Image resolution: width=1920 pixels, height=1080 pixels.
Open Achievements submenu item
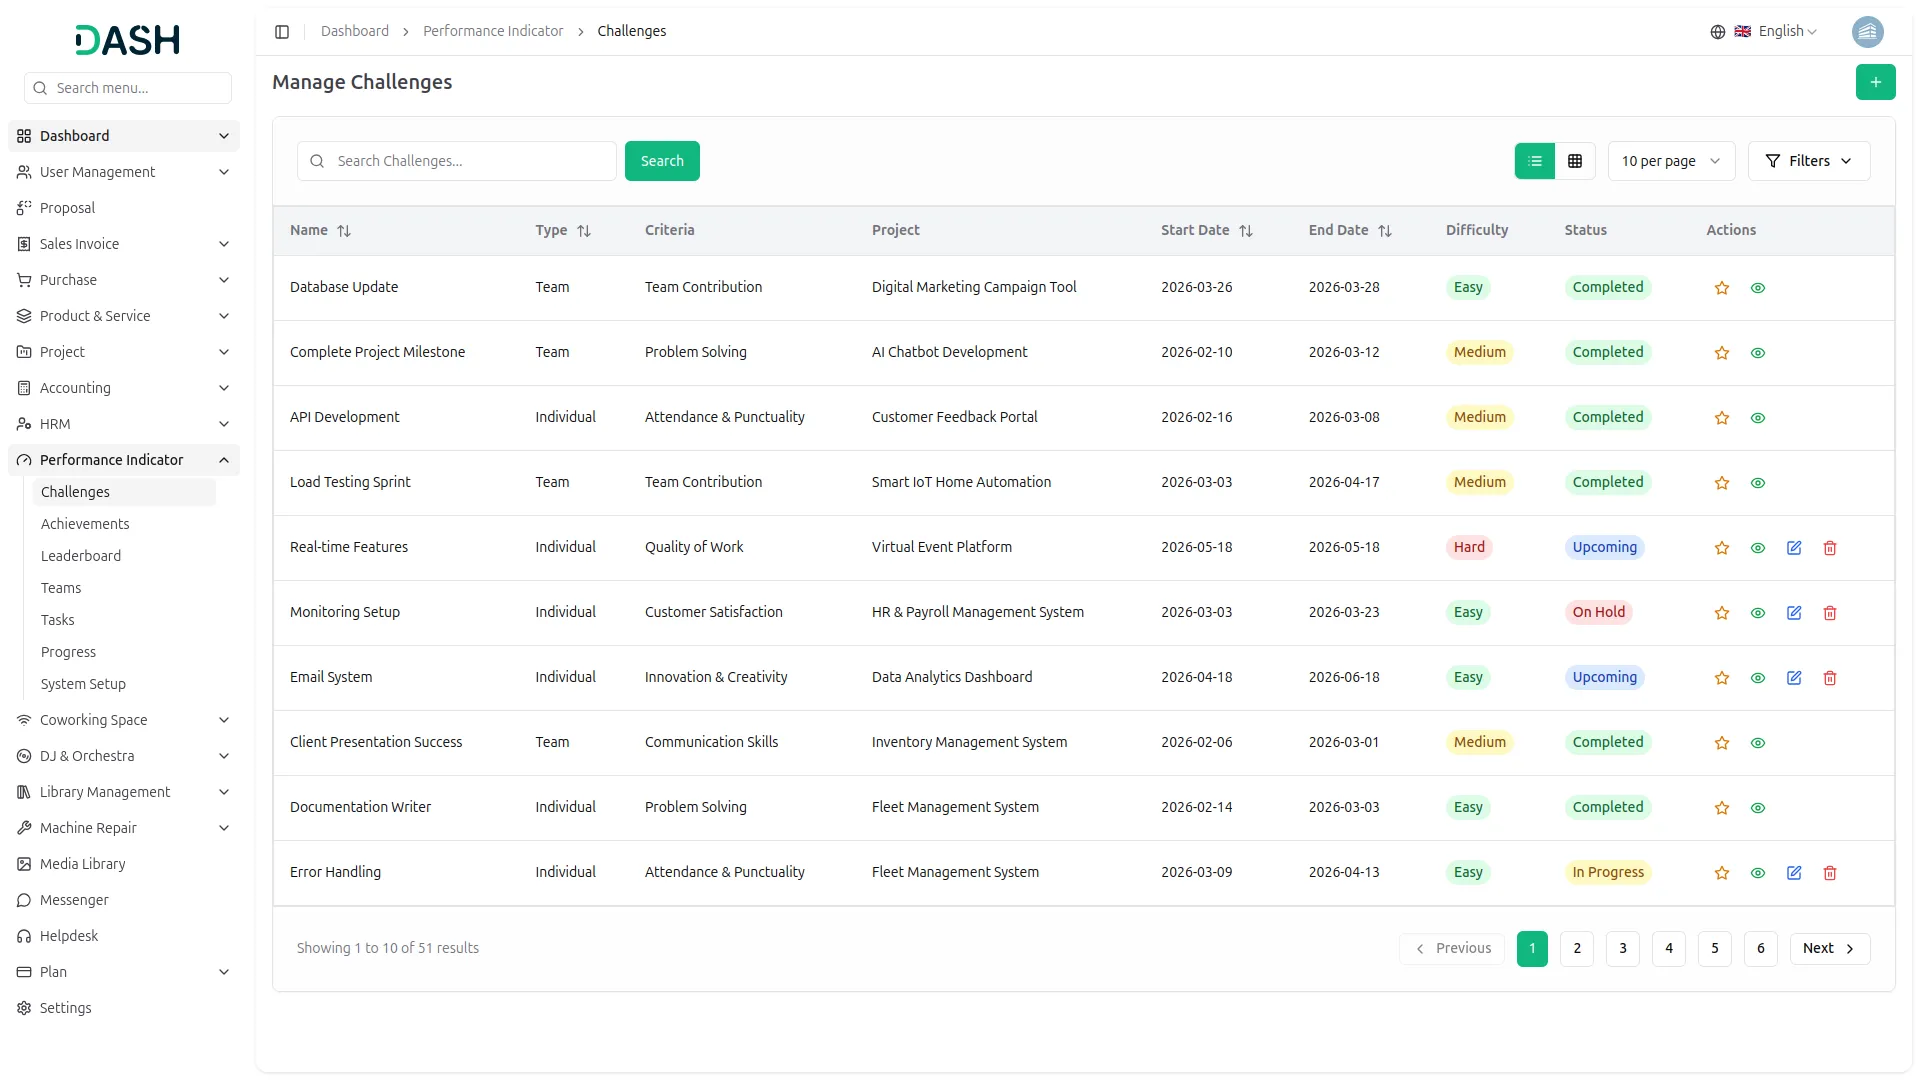click(85, 524)
